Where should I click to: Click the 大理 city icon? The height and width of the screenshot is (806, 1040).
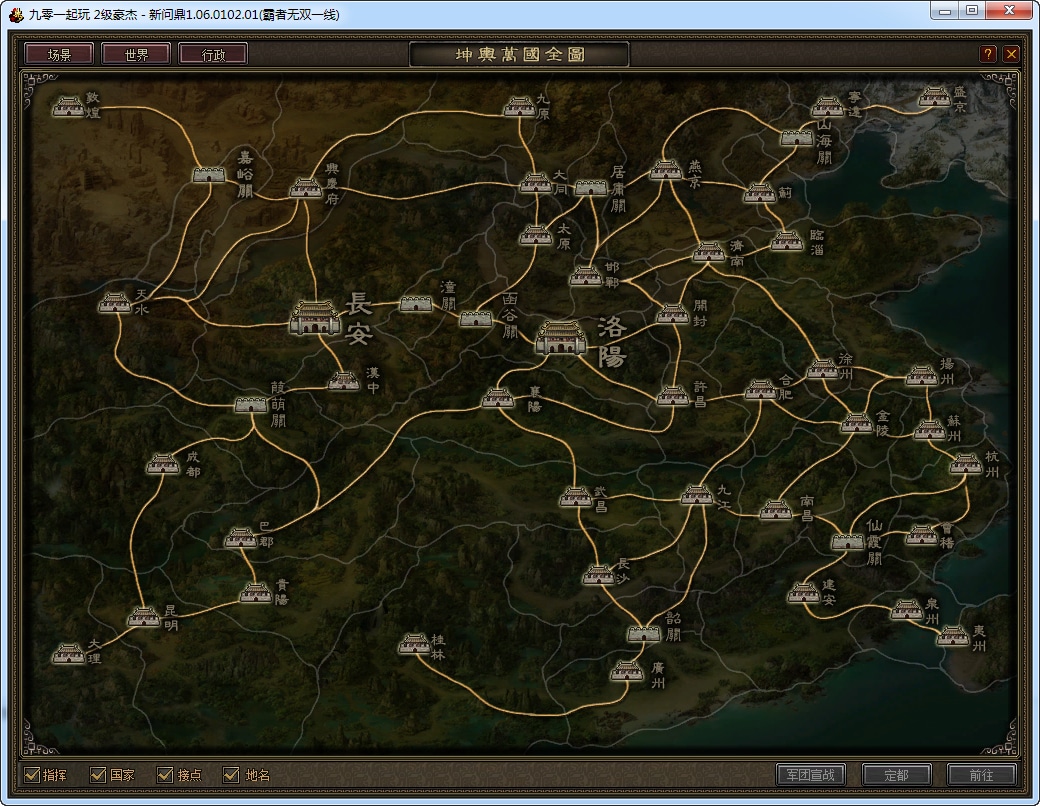pos(69,653)
